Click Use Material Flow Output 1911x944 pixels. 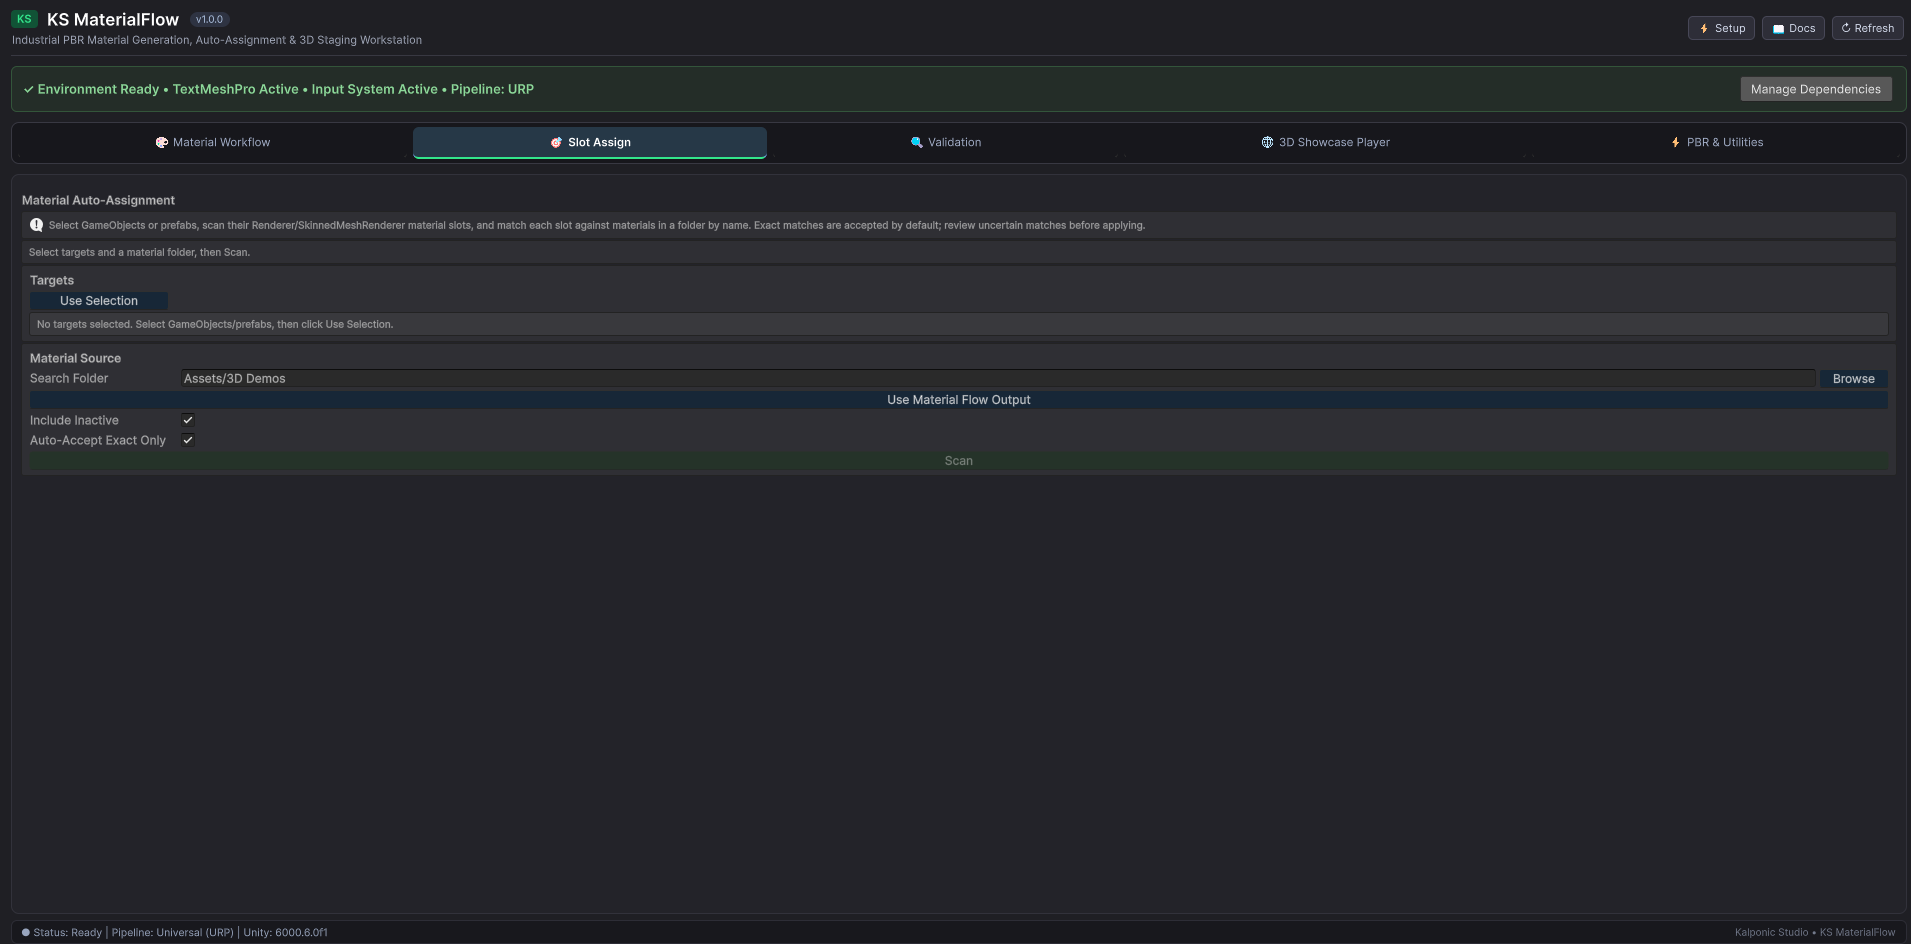958,400
